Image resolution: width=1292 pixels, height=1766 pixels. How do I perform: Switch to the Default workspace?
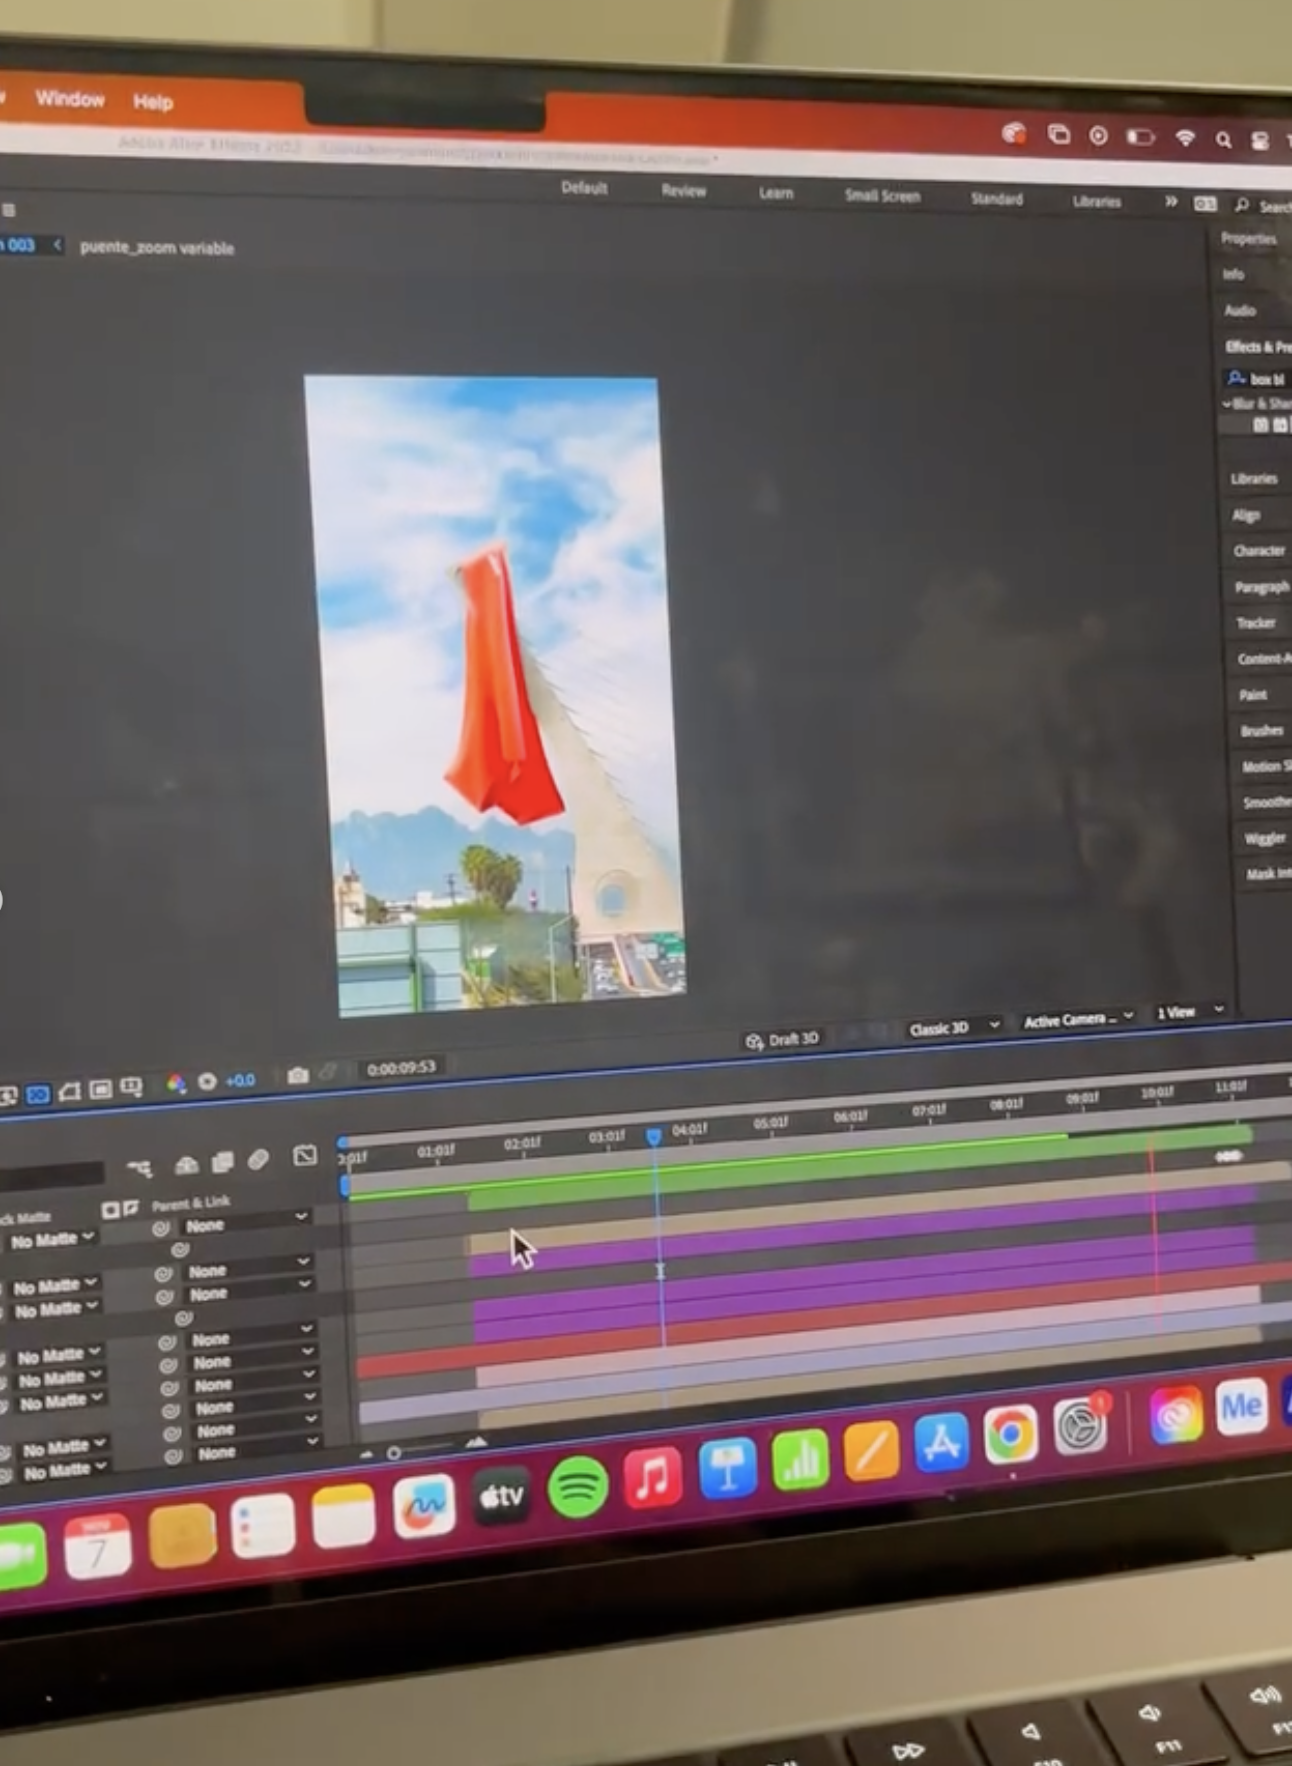coord(584,188)
